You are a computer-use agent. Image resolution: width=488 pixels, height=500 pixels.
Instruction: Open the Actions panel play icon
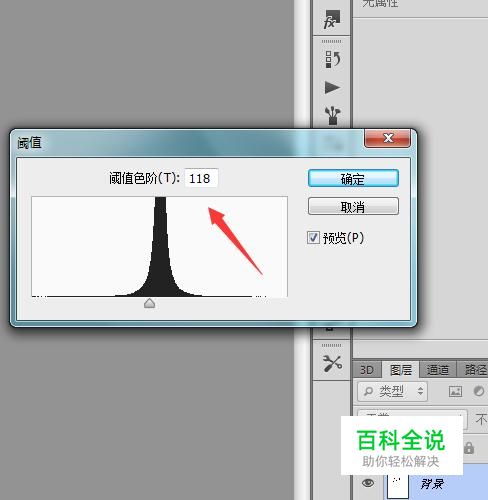pos(332,88)
